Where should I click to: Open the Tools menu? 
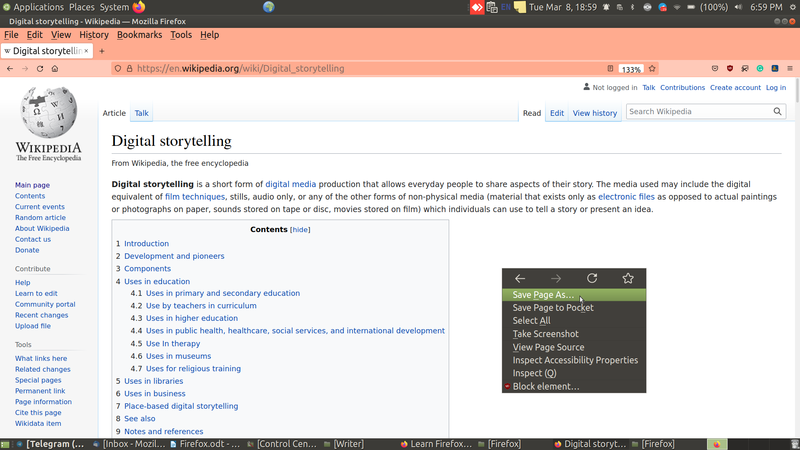click(x=181, y=35)
